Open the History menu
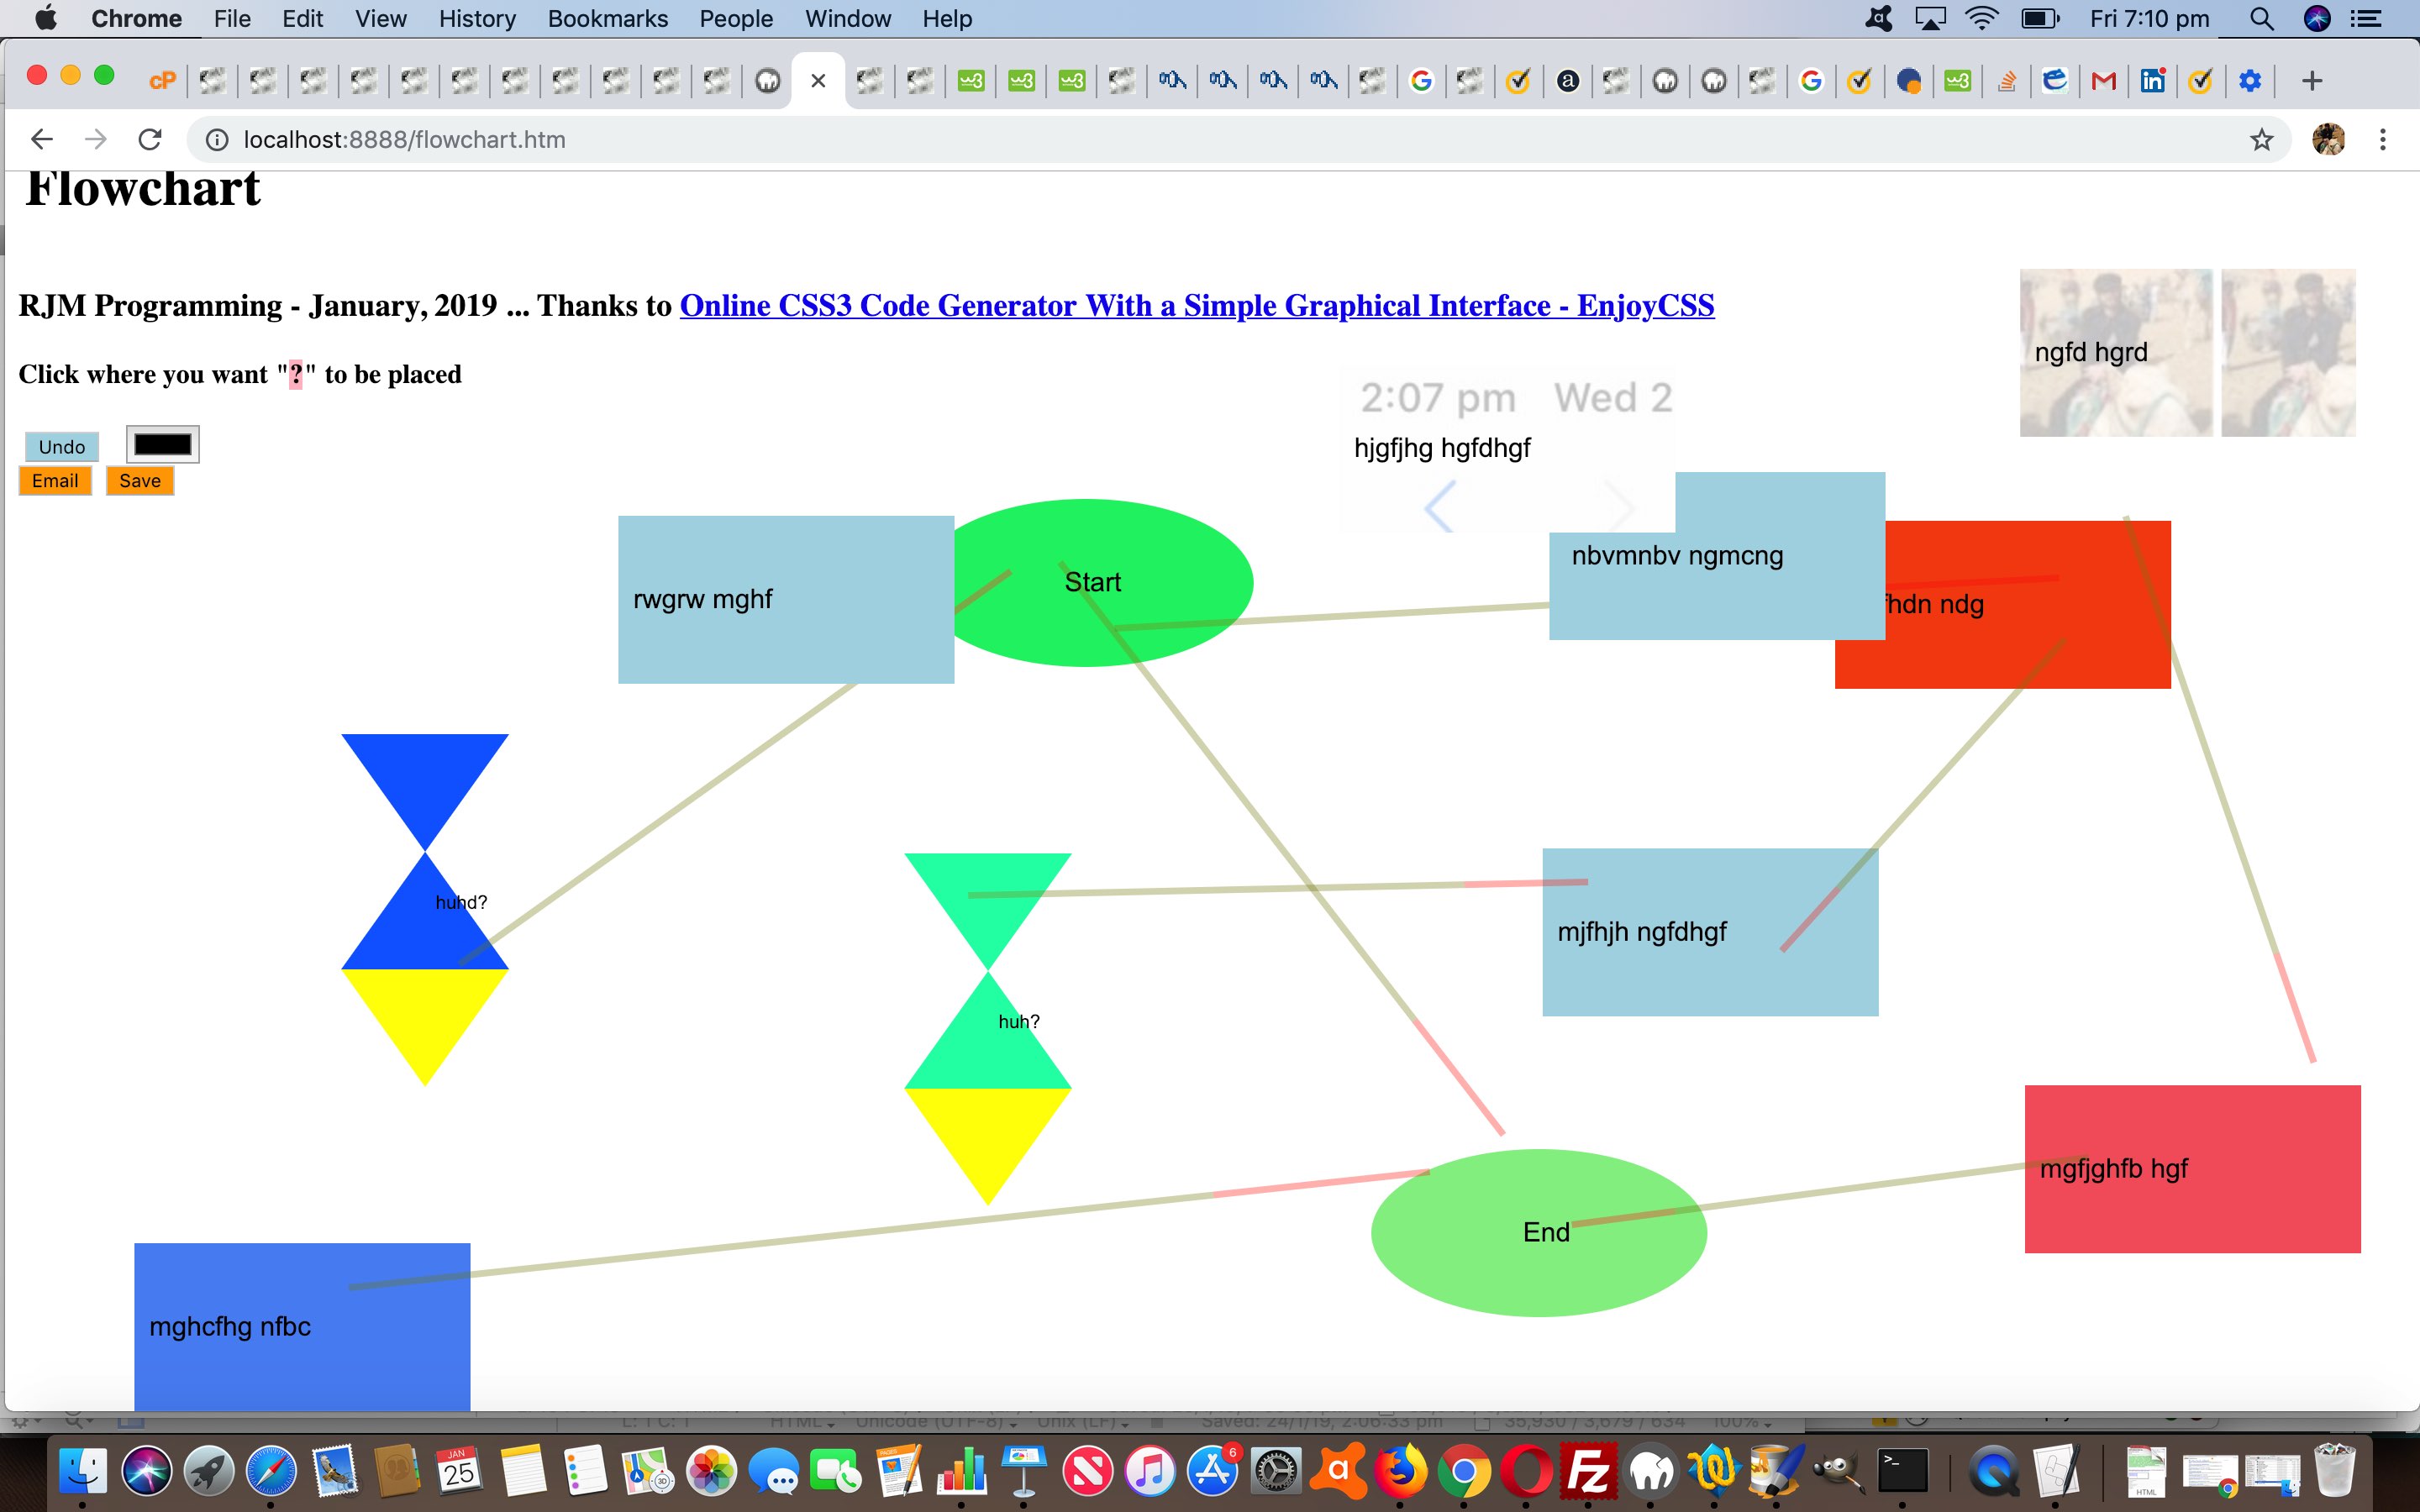 point(477,18)
